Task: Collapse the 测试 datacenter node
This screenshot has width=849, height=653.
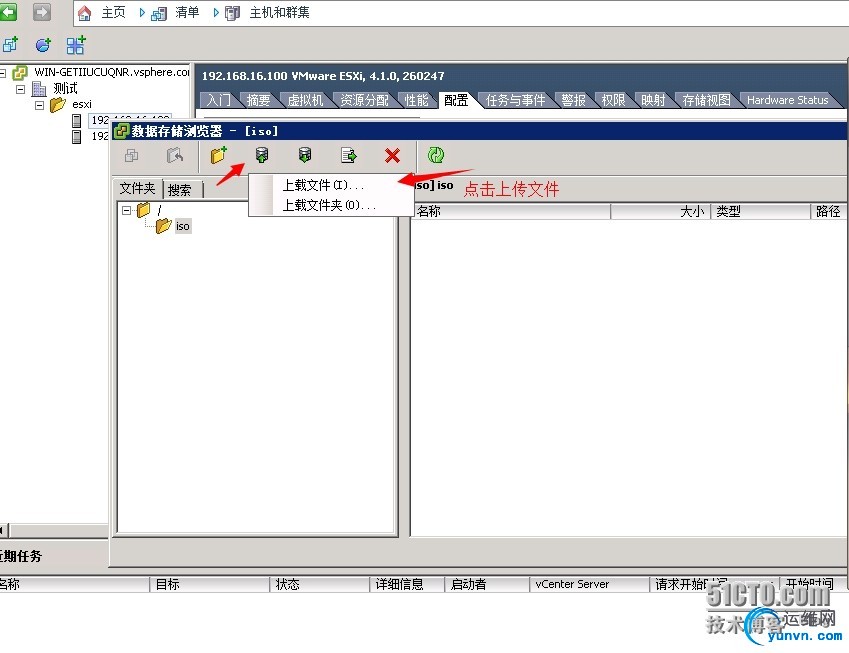Action: (20, 89)
